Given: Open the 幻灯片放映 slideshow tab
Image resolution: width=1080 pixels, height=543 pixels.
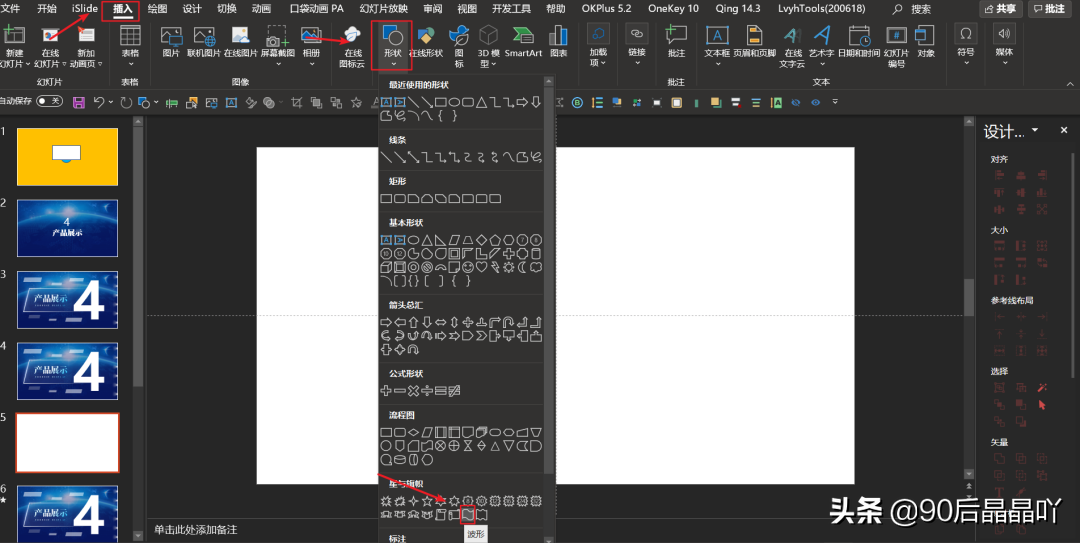Looking at the screenshot, I should 384,9.
